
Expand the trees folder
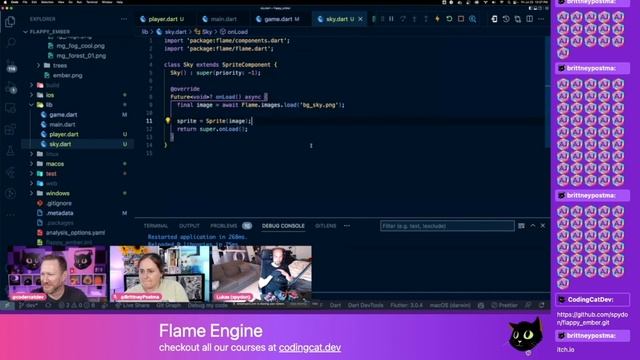60,65
